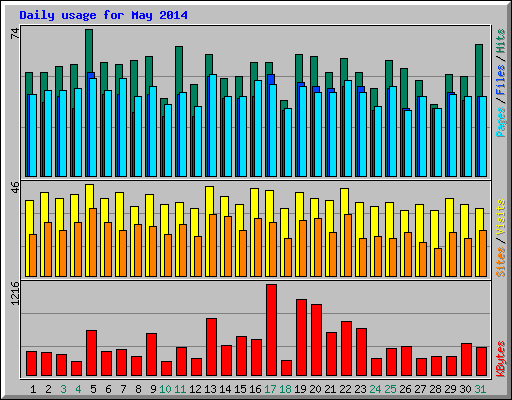Screen dimensions: 512x400
Task: Click the red KBytes bar for day 22
Action: coord(346,349)
